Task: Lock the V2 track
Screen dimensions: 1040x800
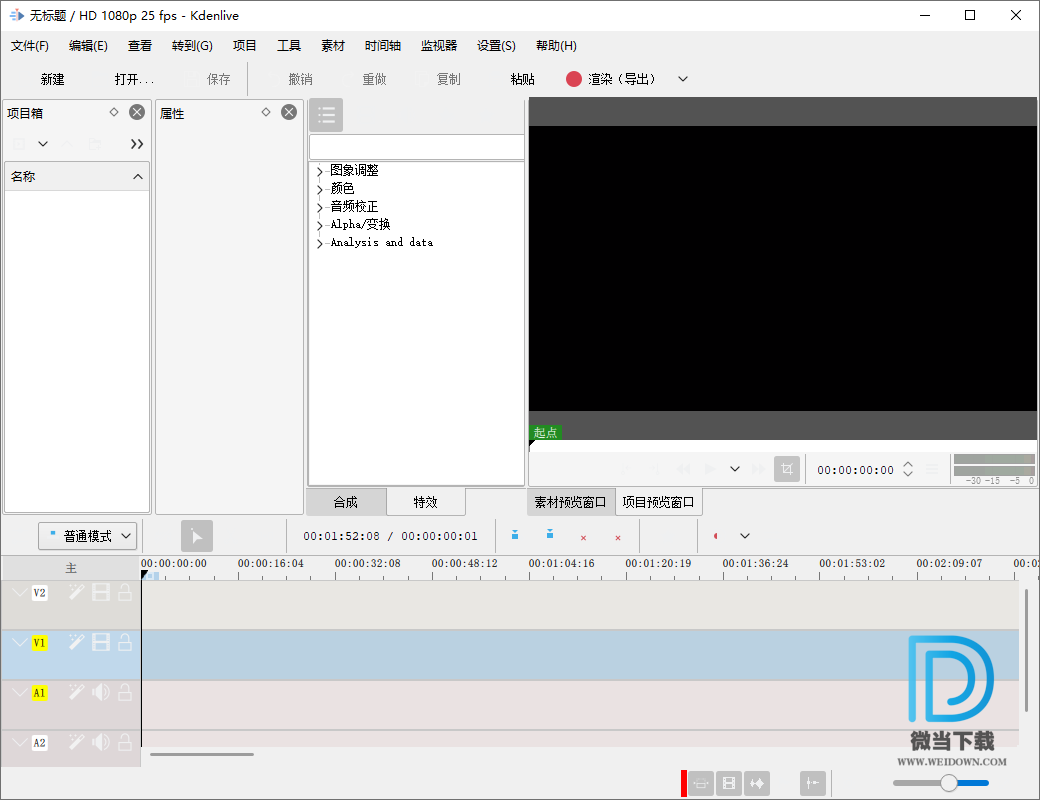Action: tap(125, 592)
